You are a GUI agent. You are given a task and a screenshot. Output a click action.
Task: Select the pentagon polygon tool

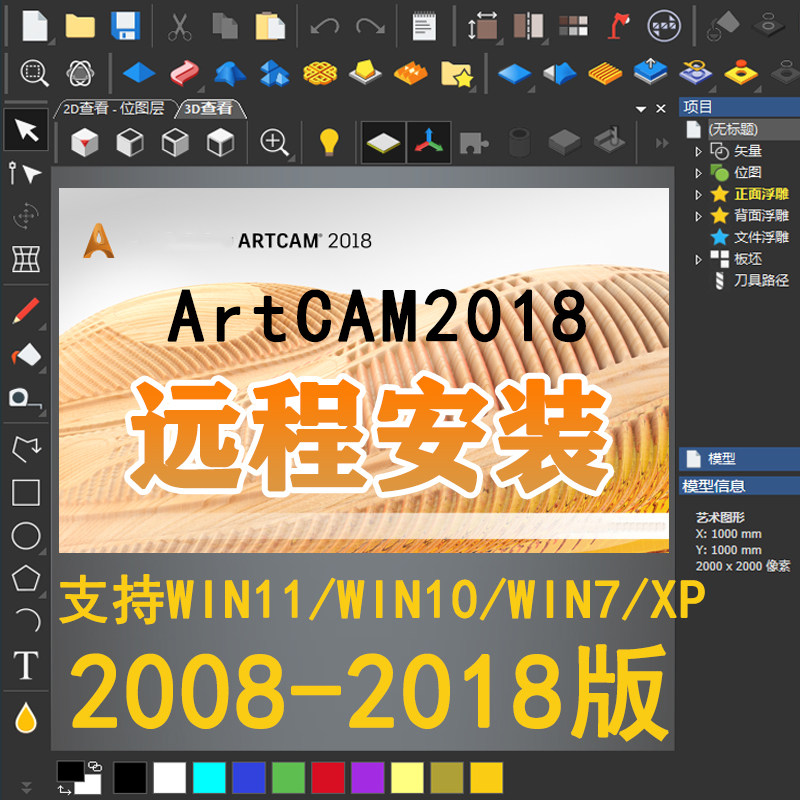pyautogui.click(x=26, y=578)
